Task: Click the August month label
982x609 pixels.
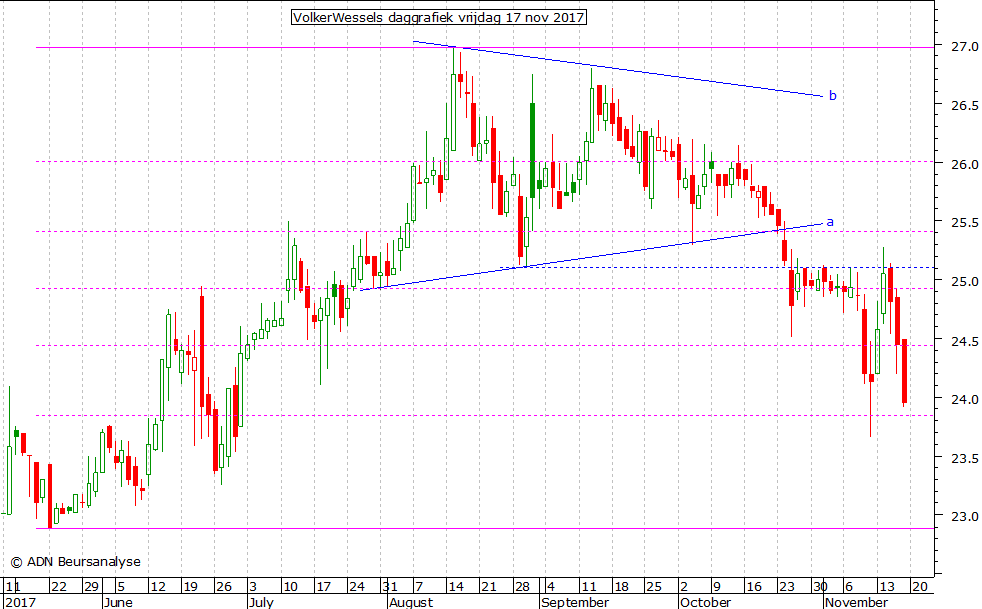Action: point(411,602)
